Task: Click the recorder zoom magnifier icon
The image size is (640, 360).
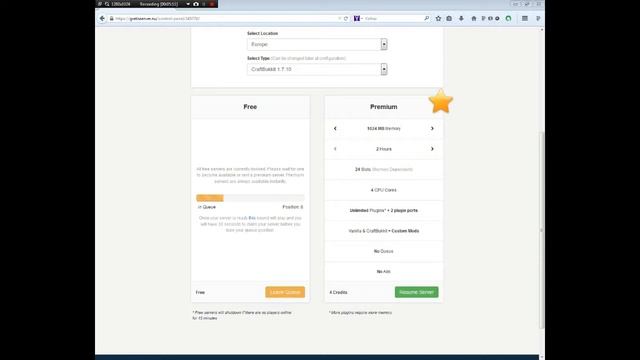Action: [107, 4]
